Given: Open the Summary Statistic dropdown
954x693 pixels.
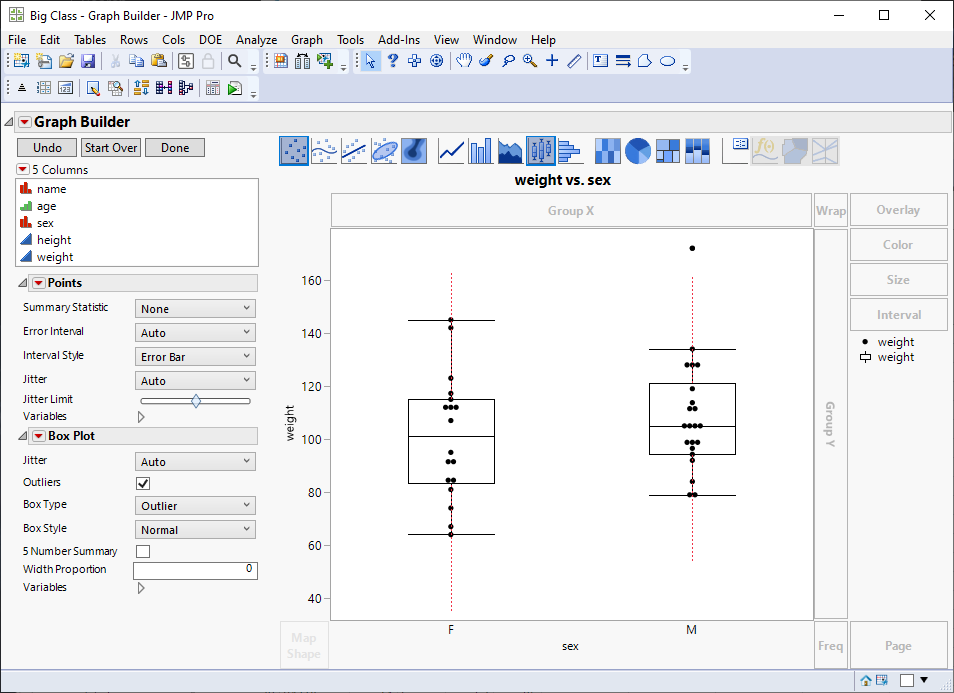Looking at the screenshot, I should [195, 308].
